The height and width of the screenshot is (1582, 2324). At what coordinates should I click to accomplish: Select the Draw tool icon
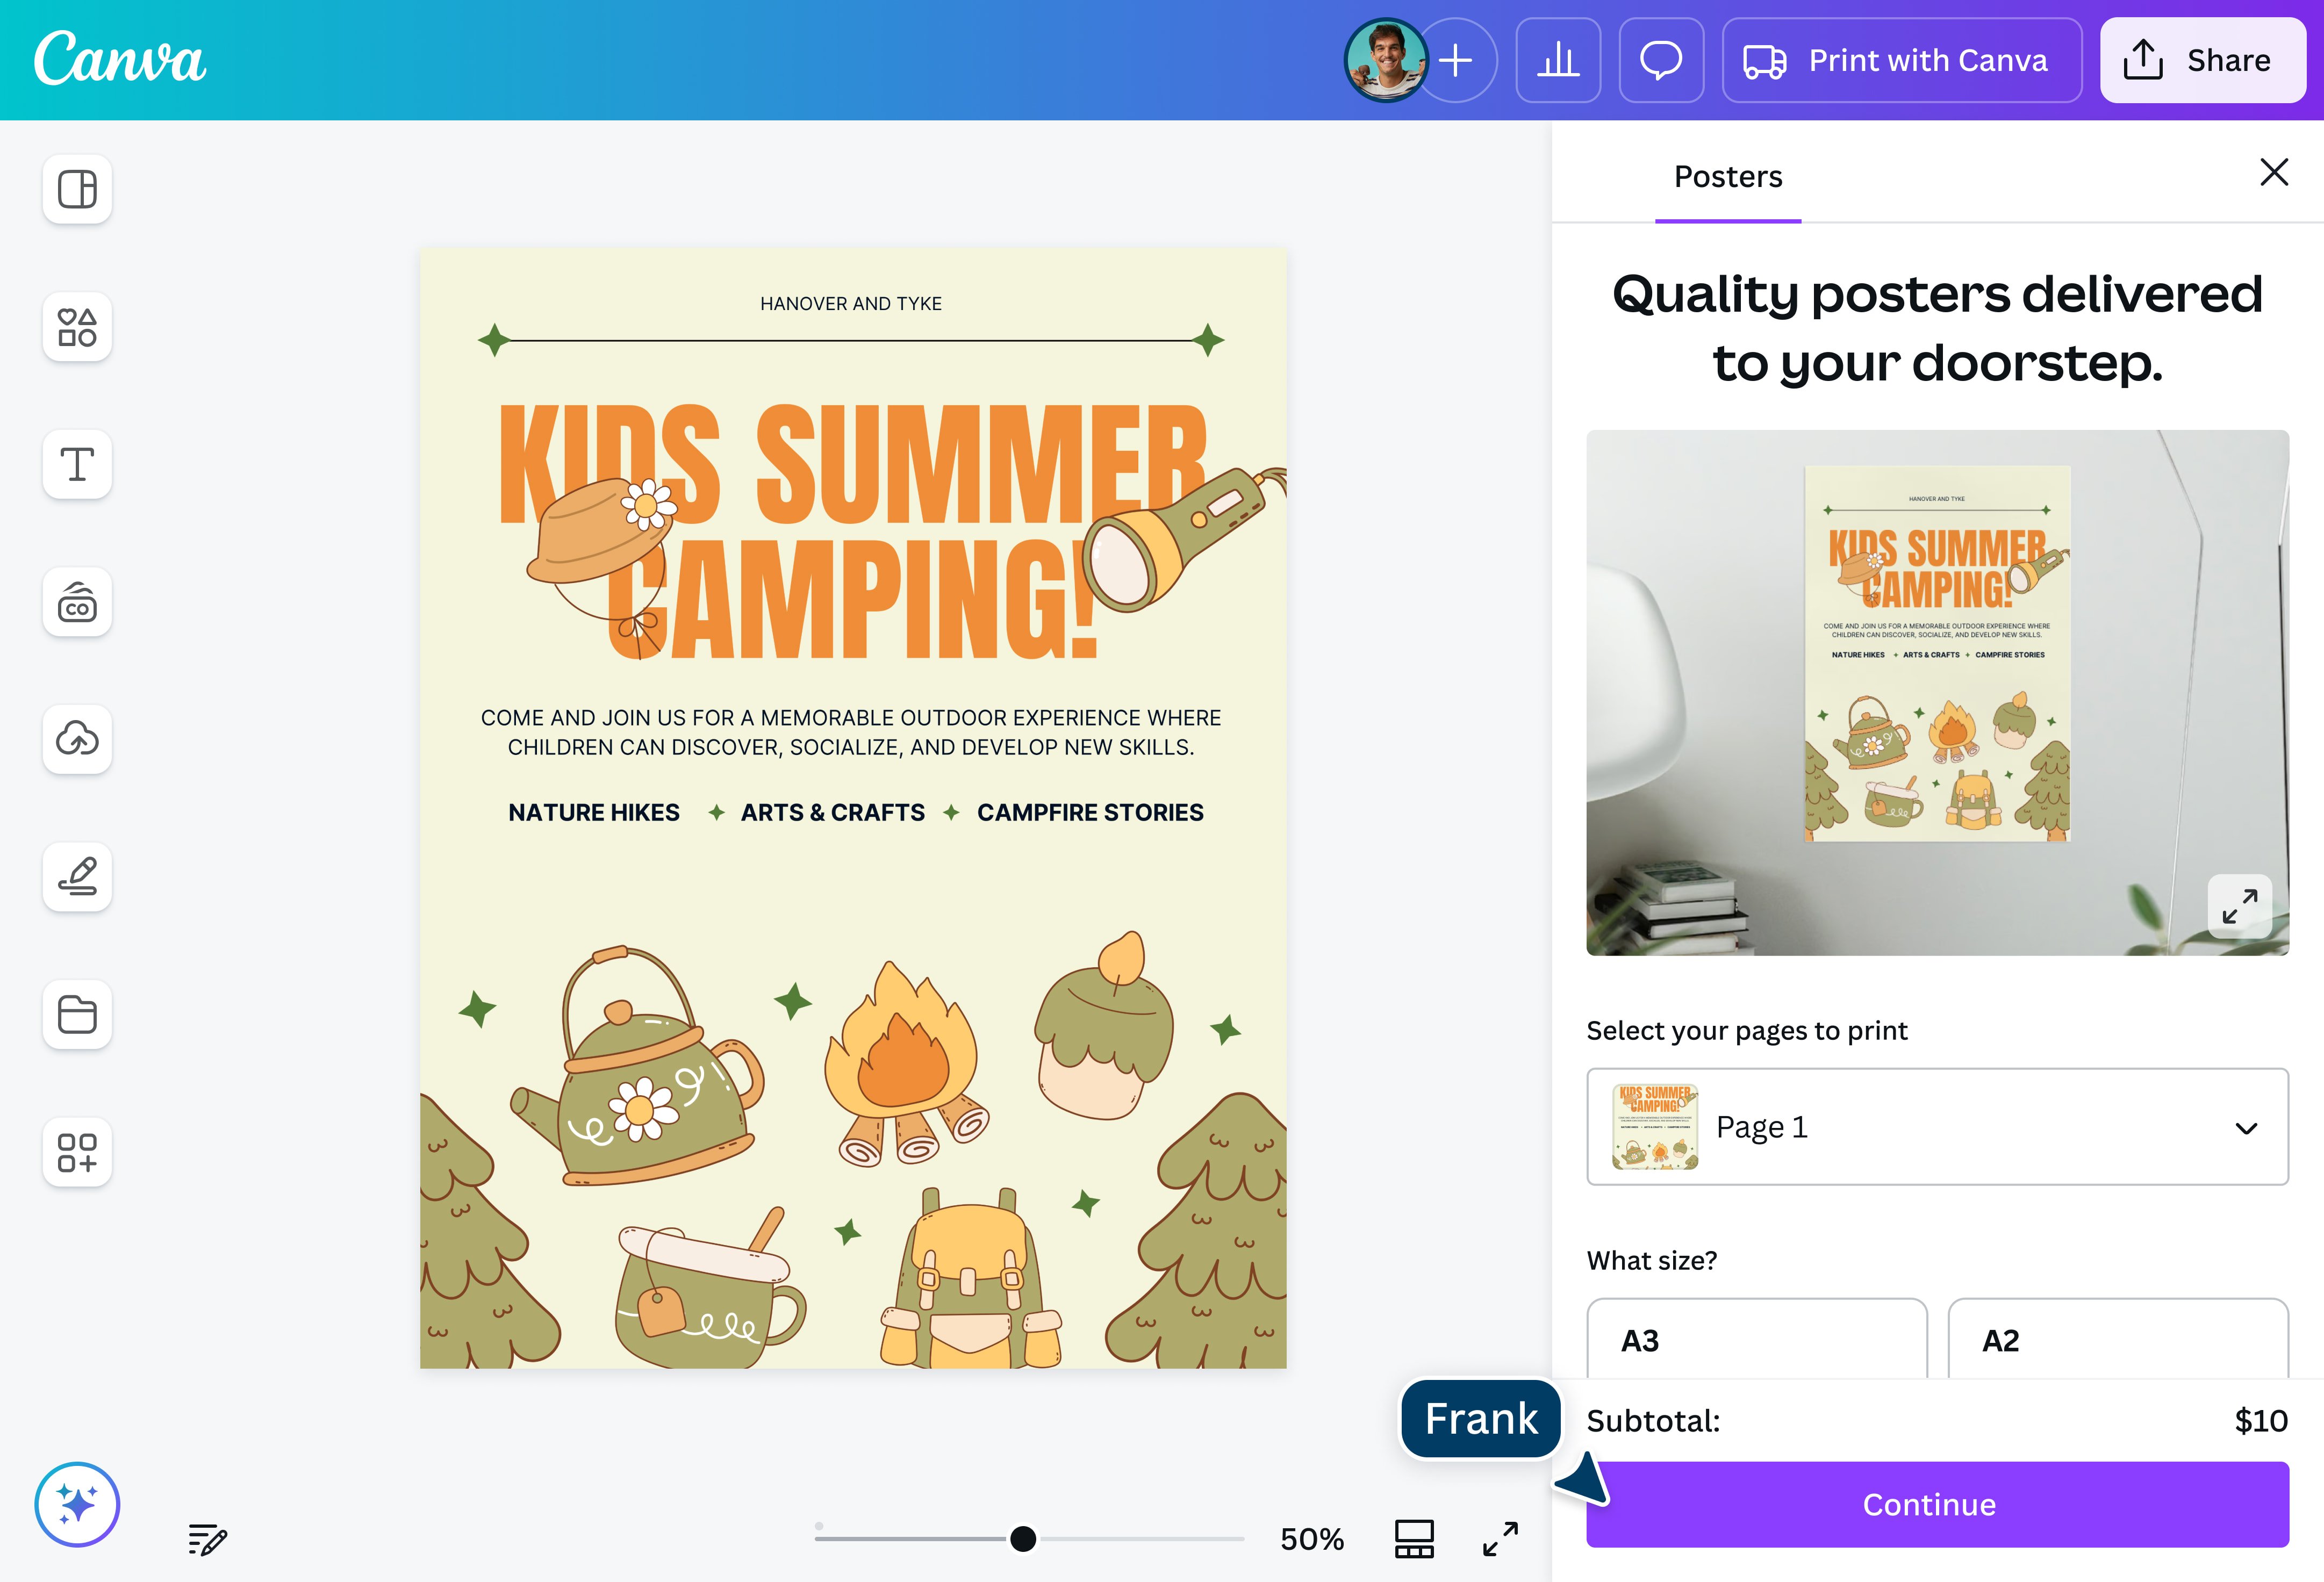click(x=77, y=877)
